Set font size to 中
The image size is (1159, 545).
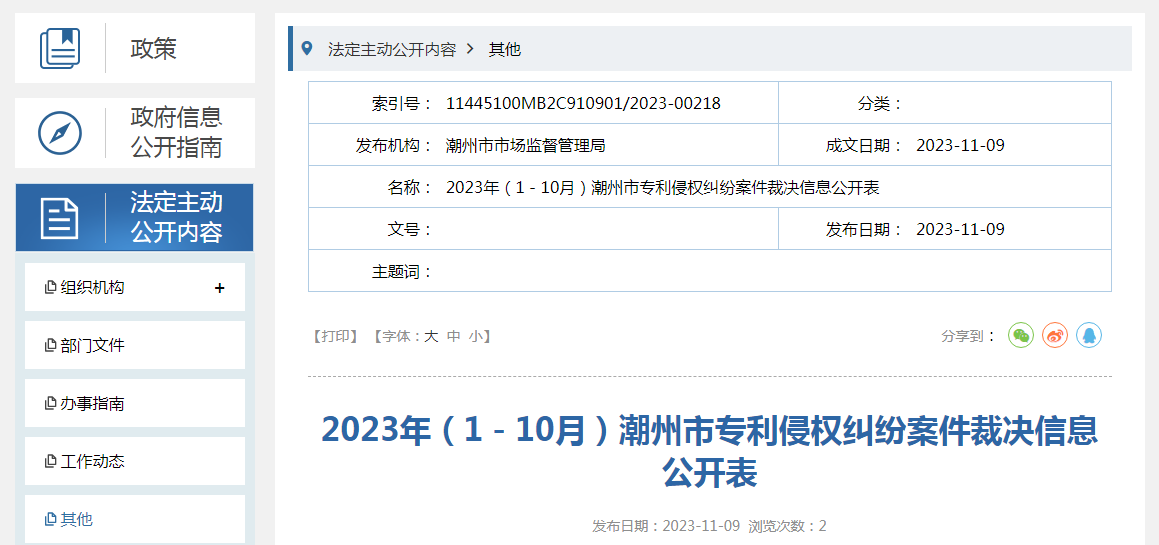455,336
